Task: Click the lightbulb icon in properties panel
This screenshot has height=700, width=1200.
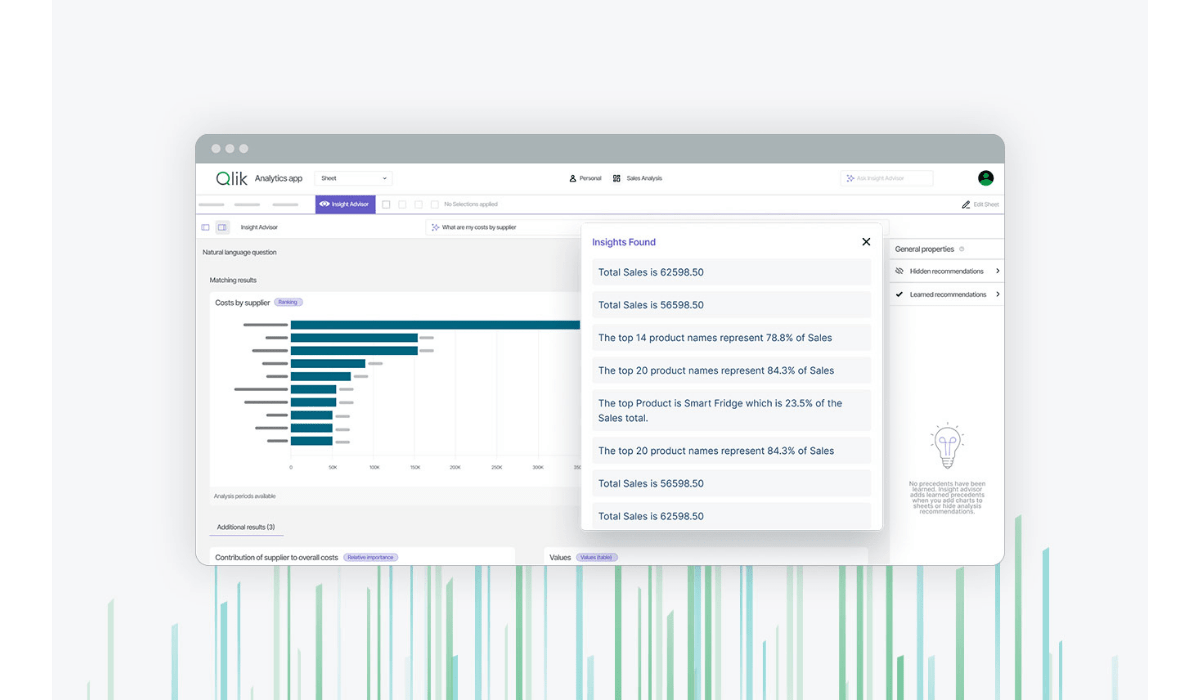Action: pos(946,447)
